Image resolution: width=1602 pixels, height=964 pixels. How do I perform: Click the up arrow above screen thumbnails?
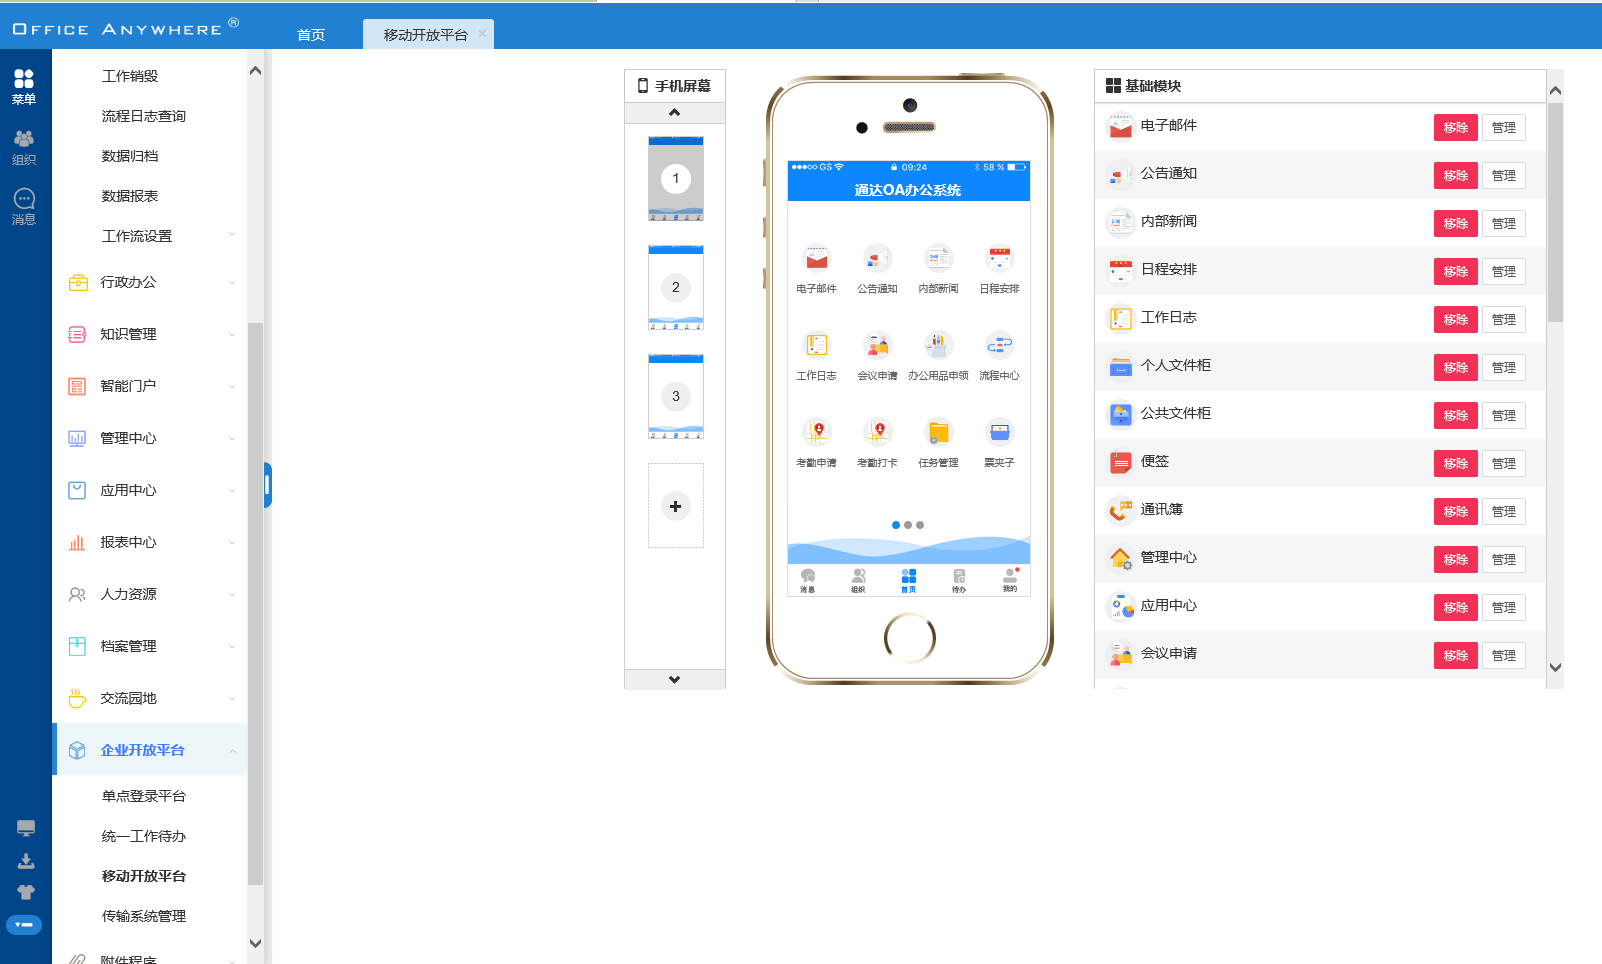pos(675,113)
